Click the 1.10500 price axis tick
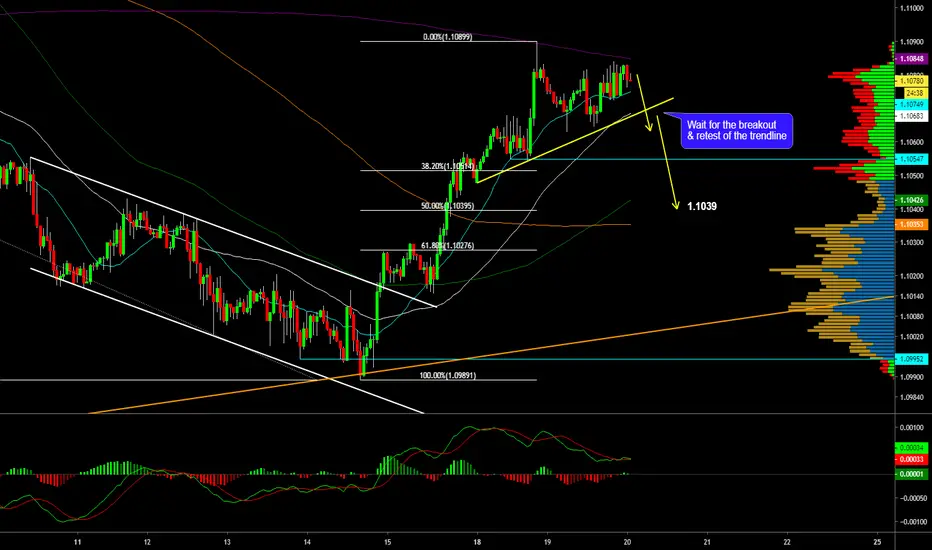The width and height of the screenshot is (932, 550). click(911, 176)
